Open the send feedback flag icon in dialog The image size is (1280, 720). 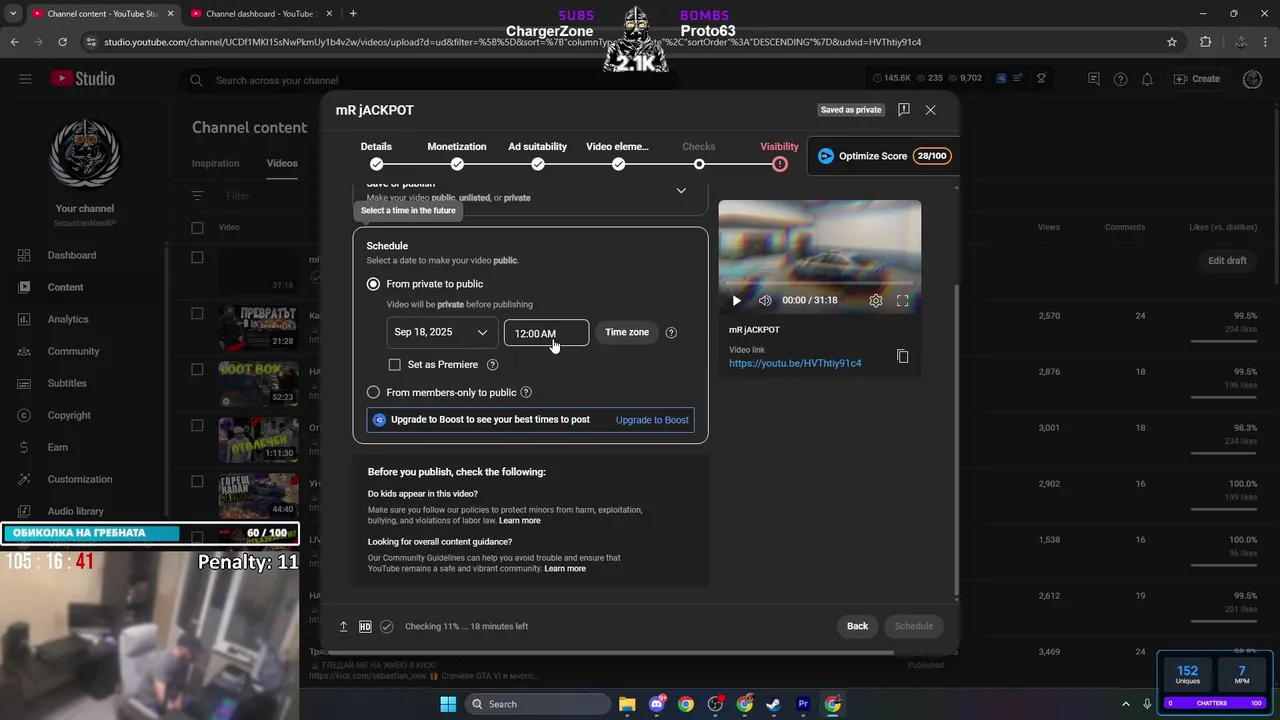(904, 110)
